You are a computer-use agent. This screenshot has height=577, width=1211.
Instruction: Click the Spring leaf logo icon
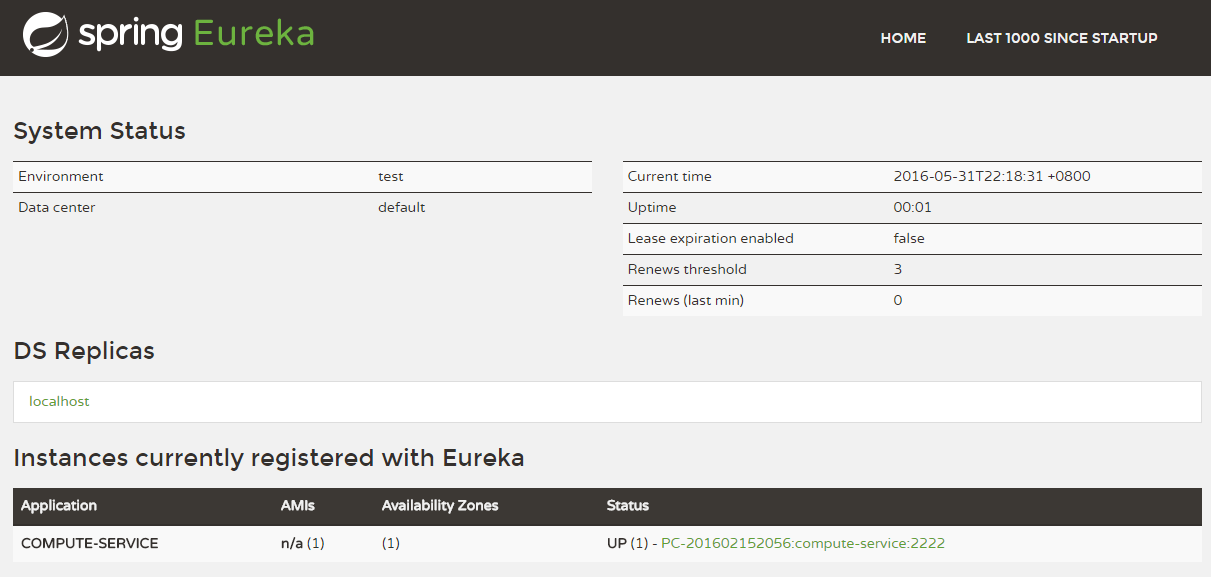pos(45,34)
